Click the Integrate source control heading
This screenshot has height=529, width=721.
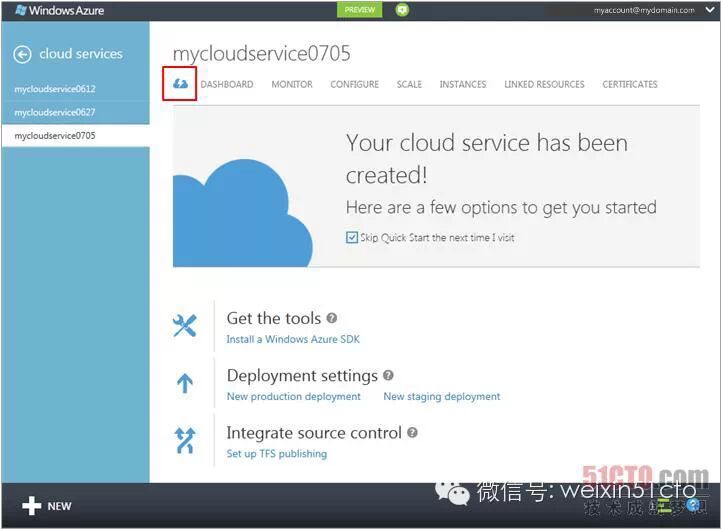314,433
